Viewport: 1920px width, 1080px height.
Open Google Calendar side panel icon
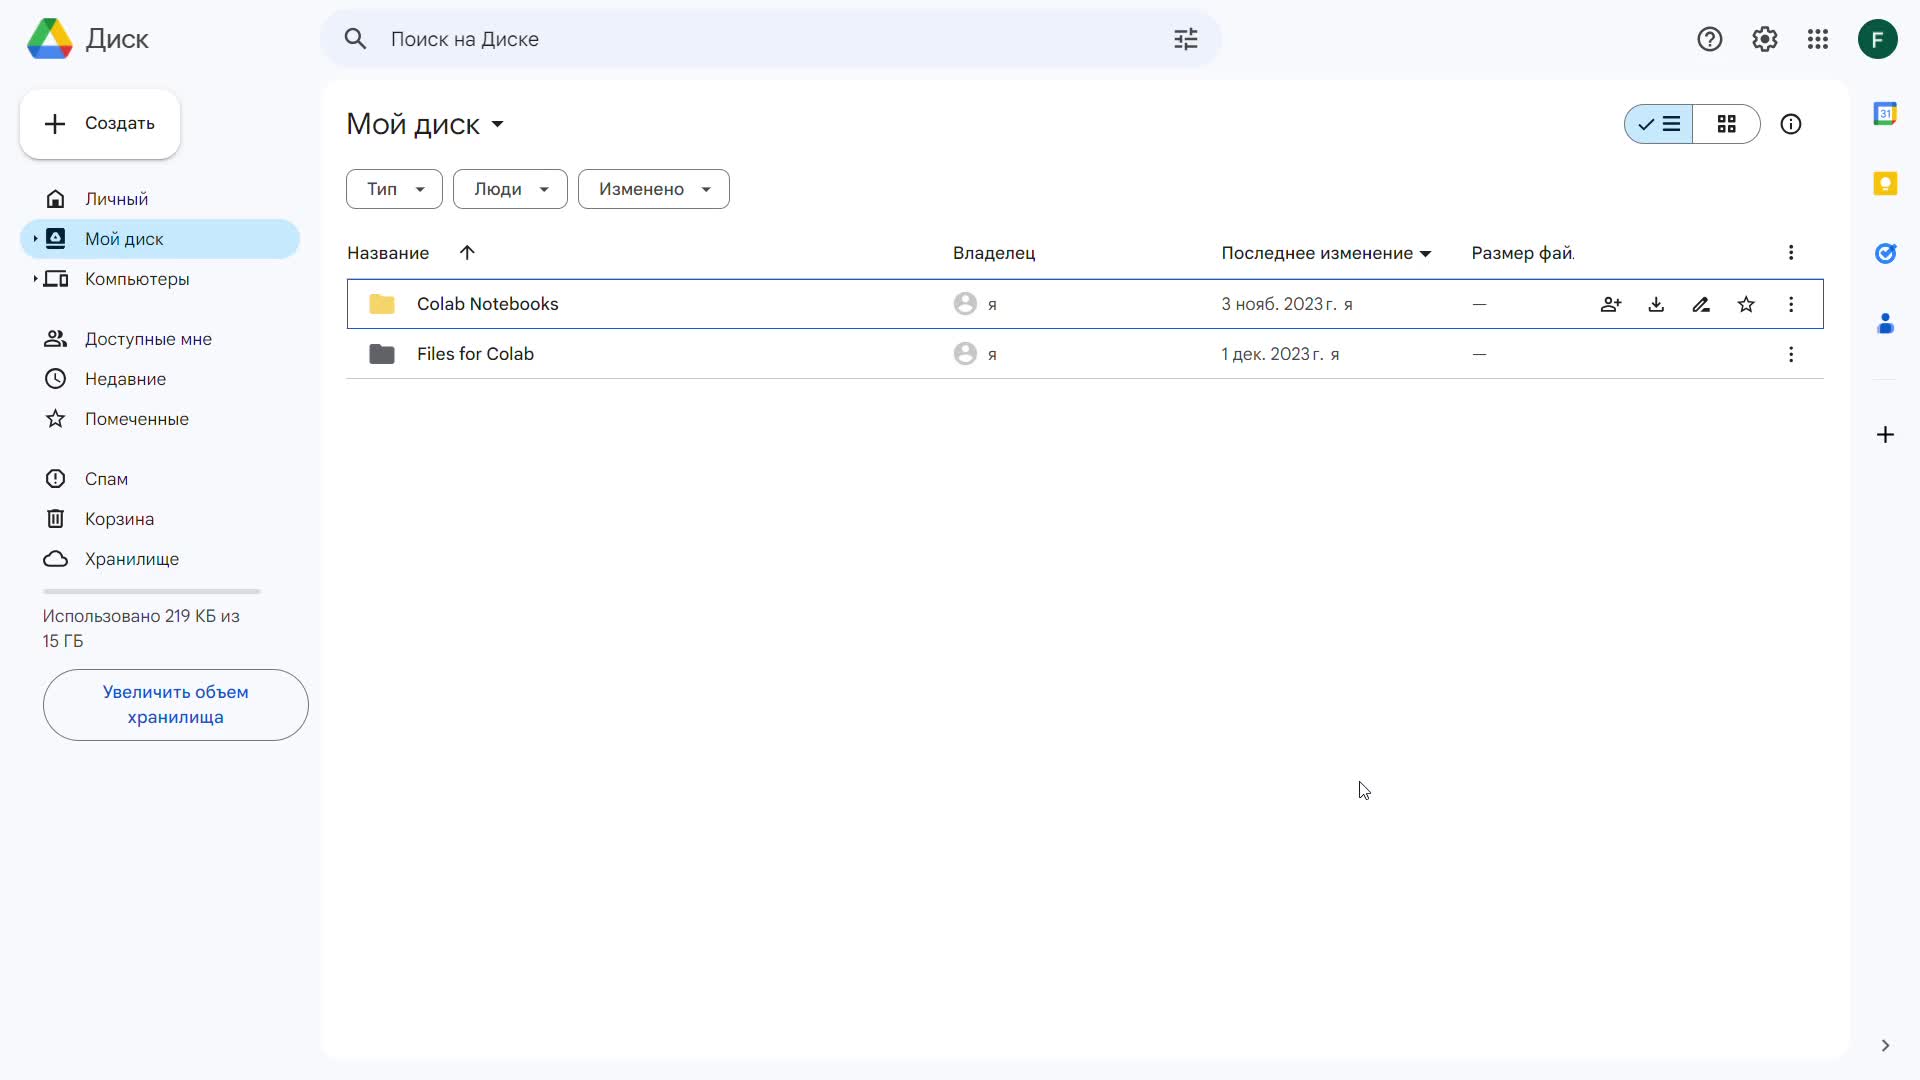(x=1885, y=113)
